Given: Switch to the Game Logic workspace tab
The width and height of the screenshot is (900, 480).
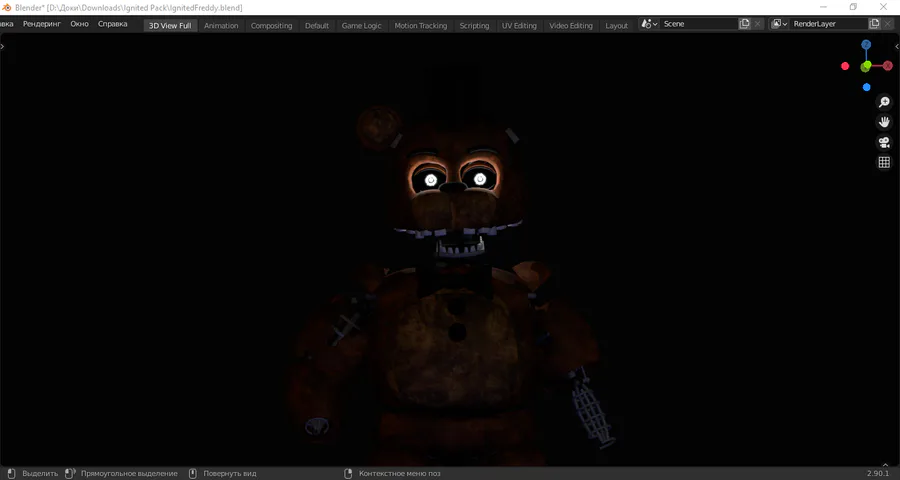Looking at the screenshot, I should [362, 25].
